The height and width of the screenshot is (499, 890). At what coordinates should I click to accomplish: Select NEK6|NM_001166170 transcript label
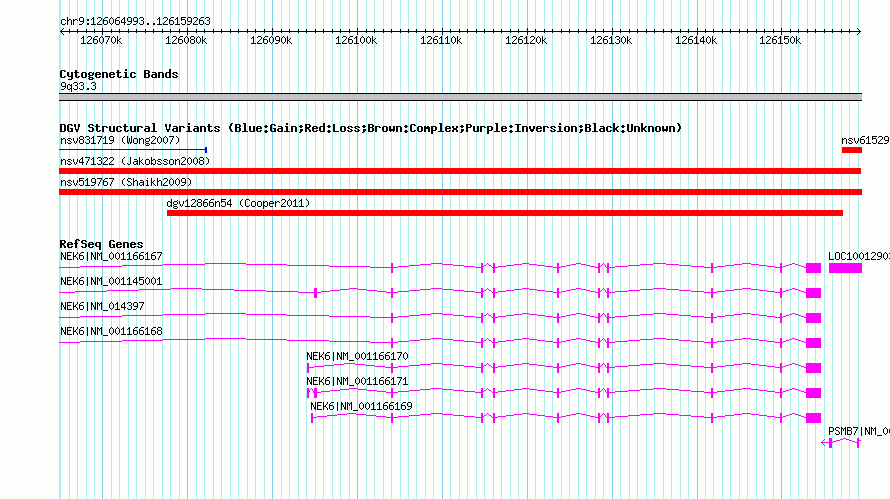coord(357,356)
